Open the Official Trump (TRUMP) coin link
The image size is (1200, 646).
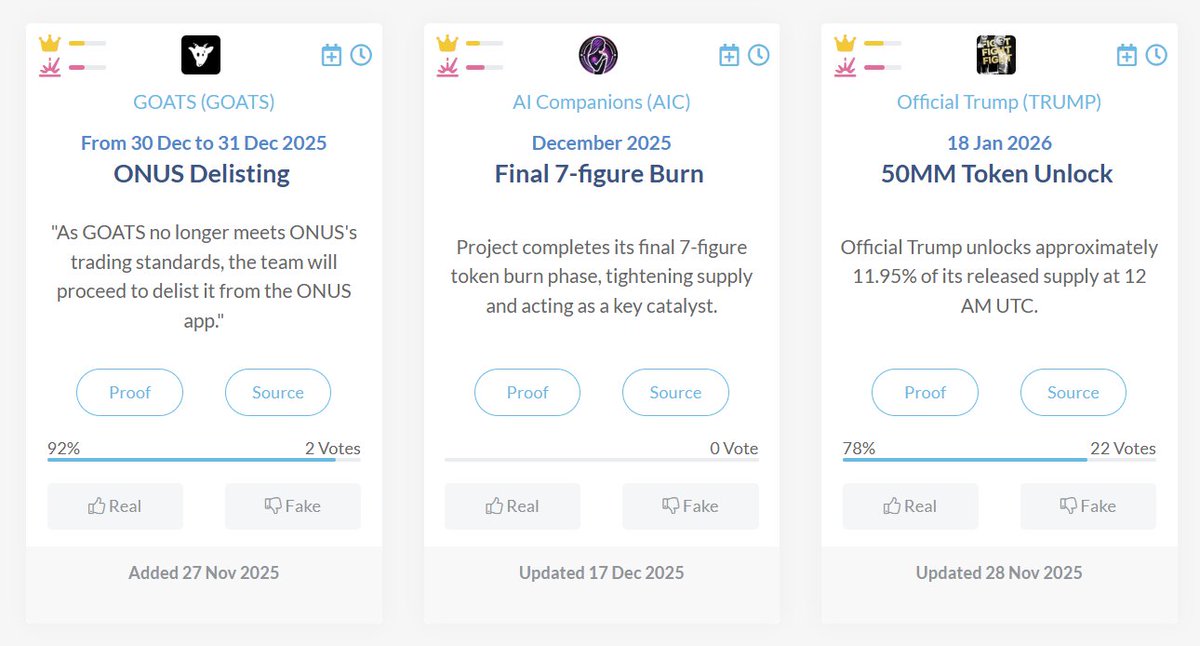tap(999, 102)
